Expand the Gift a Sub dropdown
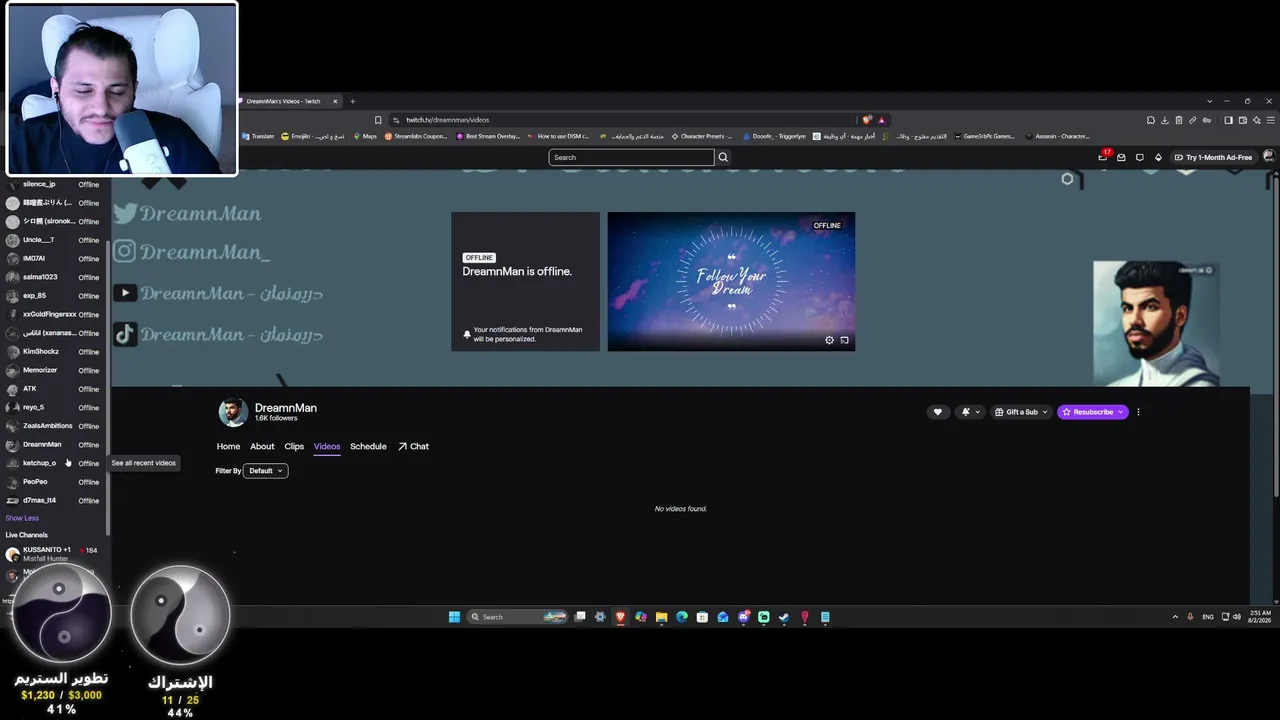The height and width of the screenshot is (720, 1280). tap(1020, 412)
